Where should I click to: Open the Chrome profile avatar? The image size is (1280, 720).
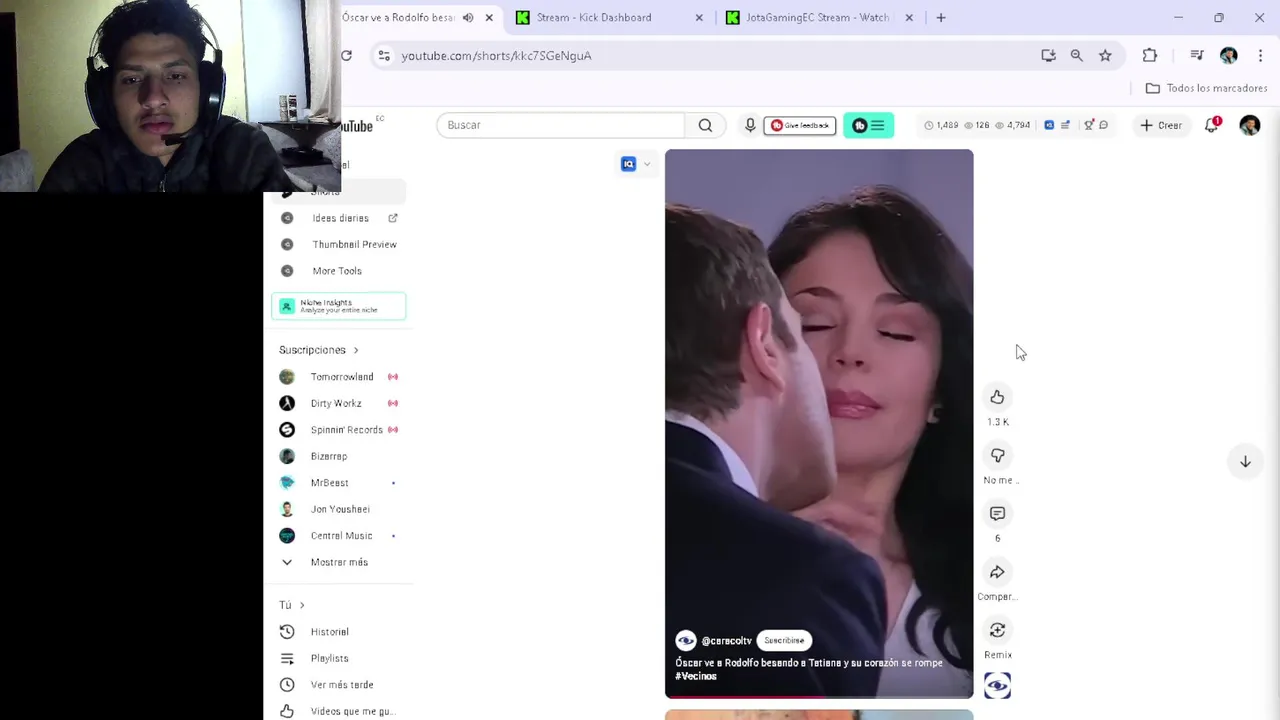[1229, 56]
